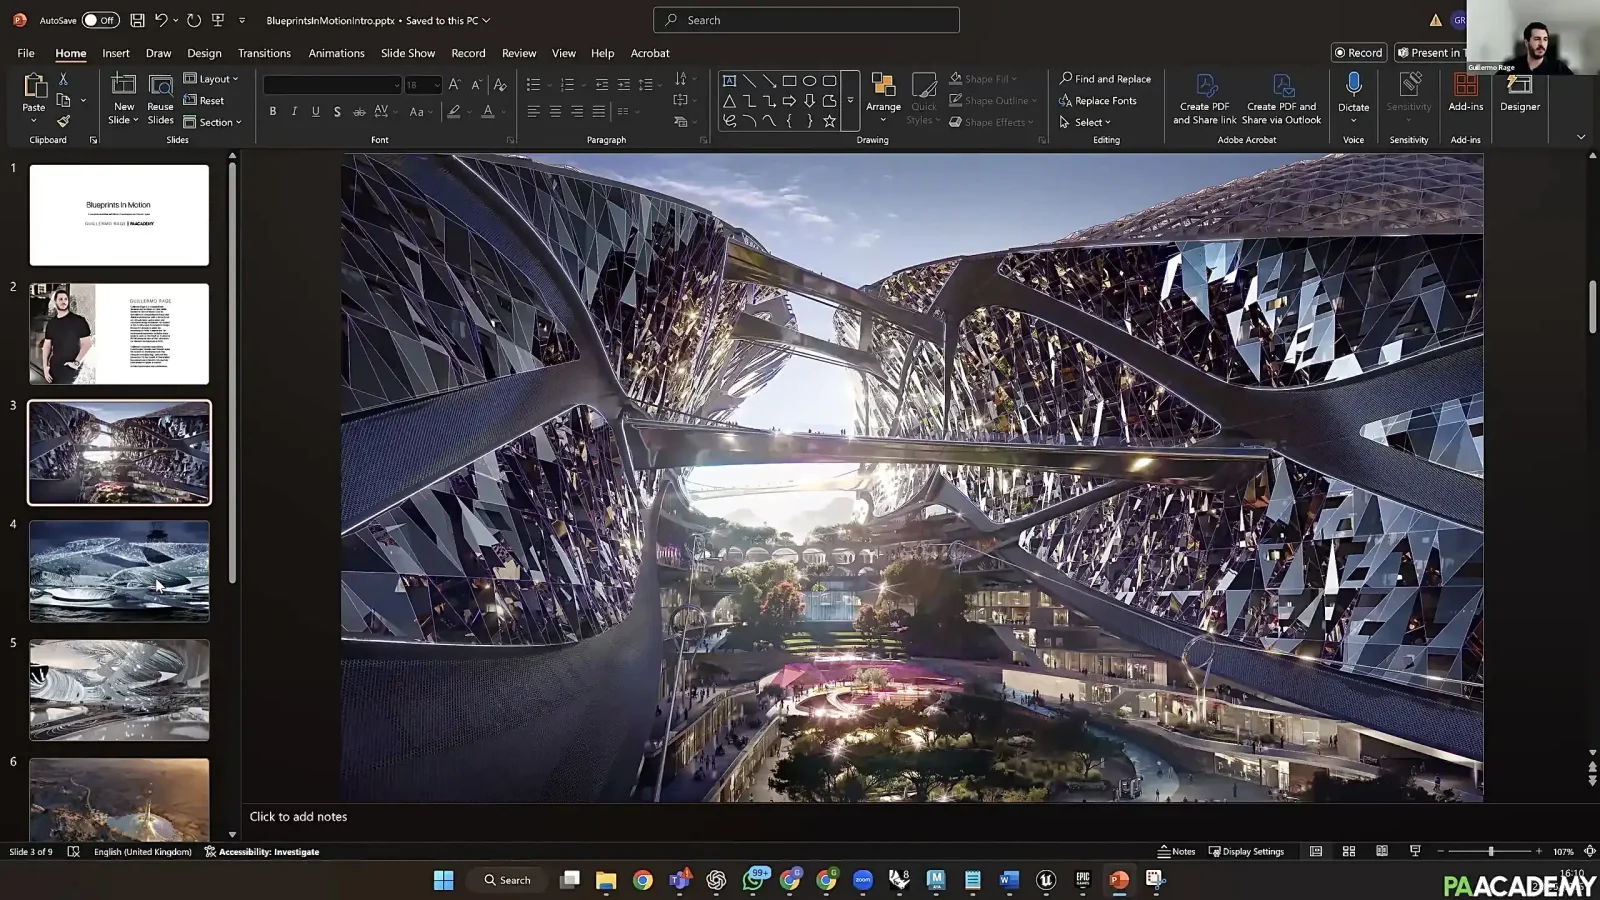Image resolution: width=1600 pixels, height=900 pixels.
Task: Click Create PDF and Share link
Action: [x=1204, y=99]
